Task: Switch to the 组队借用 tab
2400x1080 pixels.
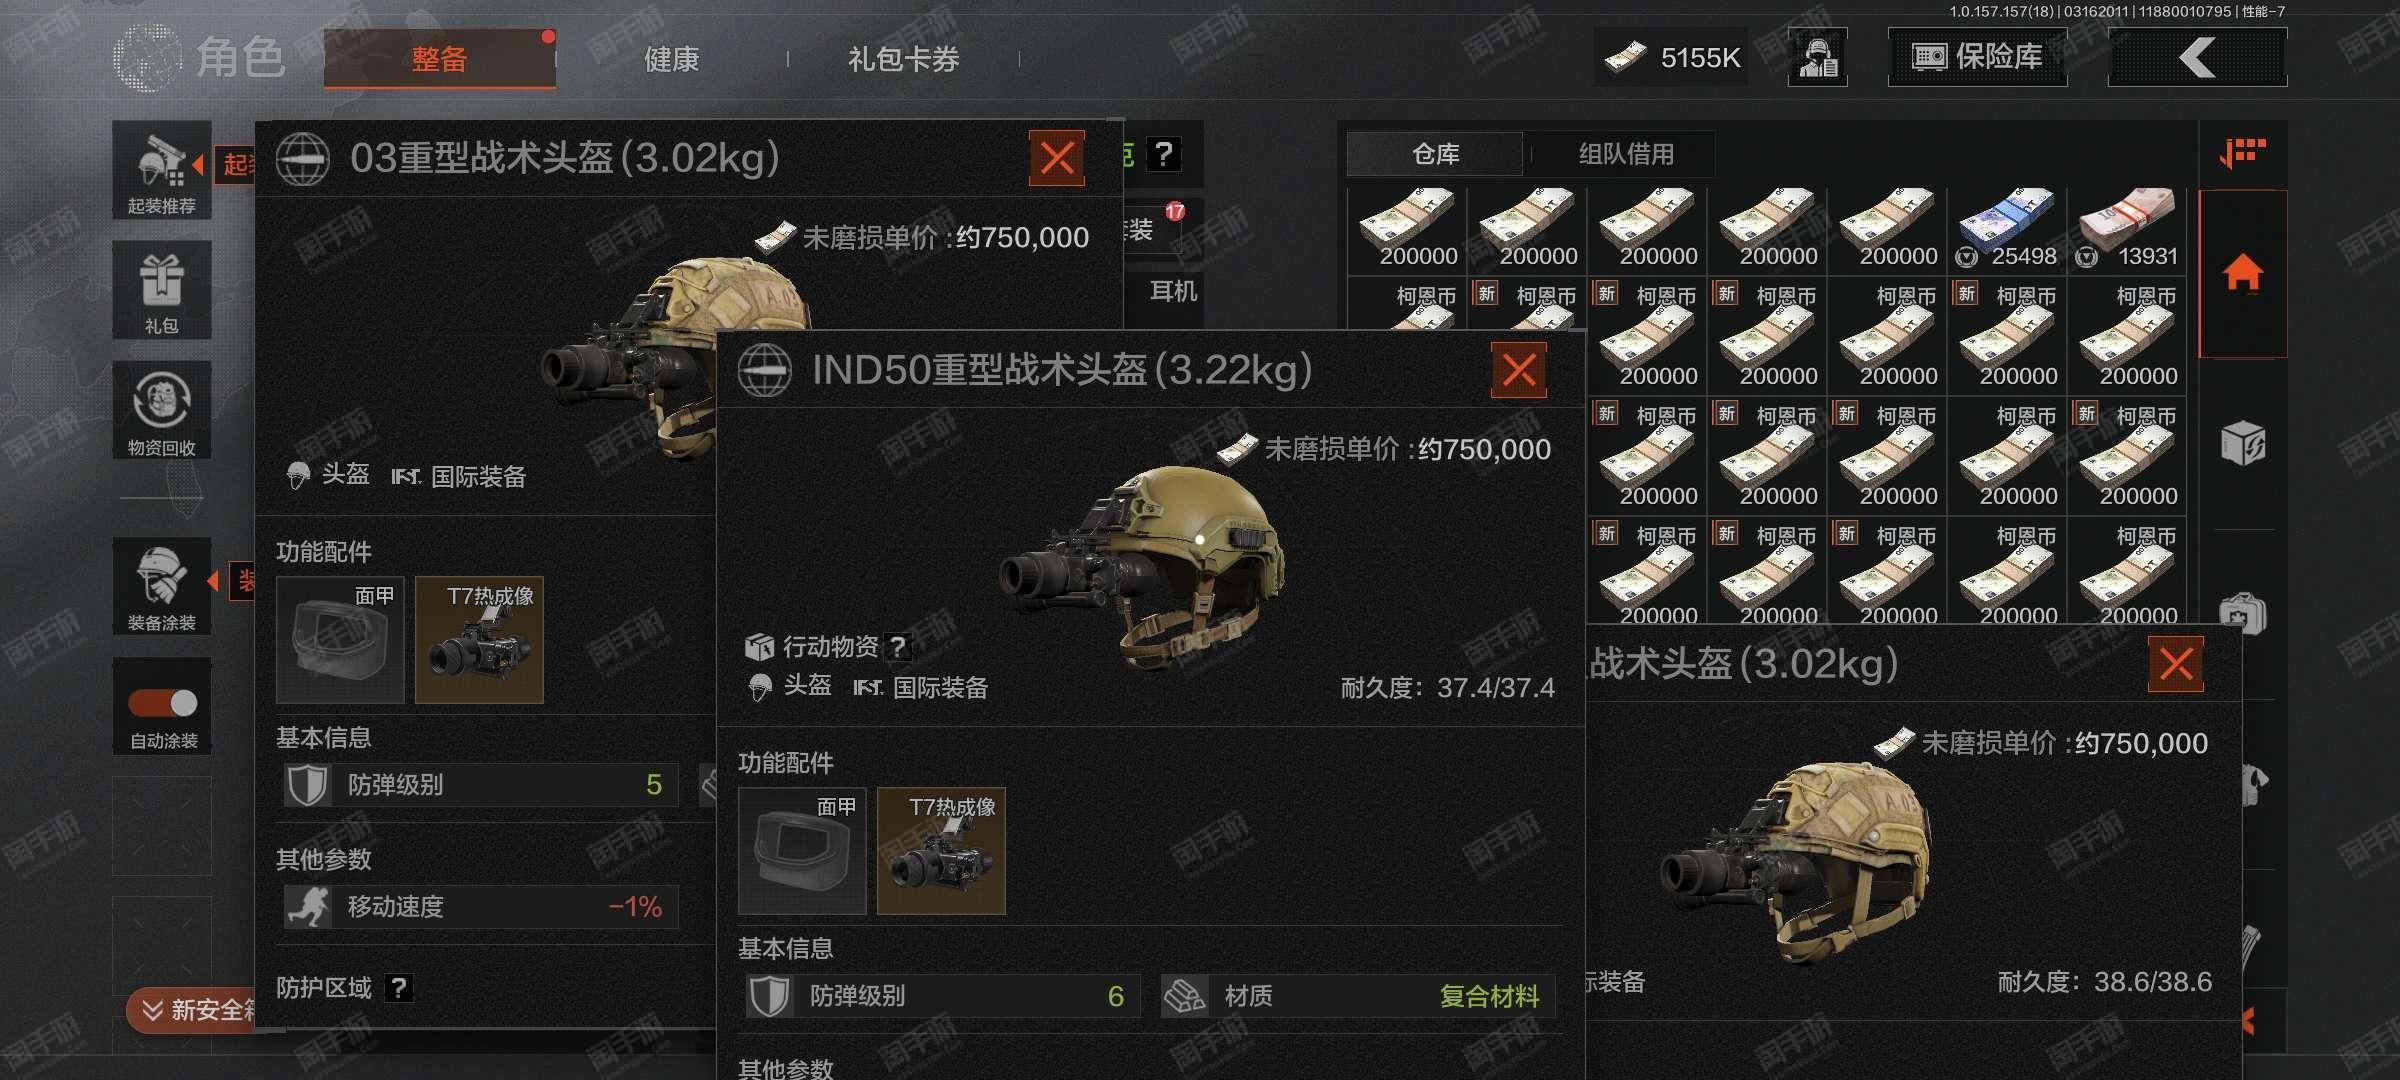Action: click(x=1626, y=154)
